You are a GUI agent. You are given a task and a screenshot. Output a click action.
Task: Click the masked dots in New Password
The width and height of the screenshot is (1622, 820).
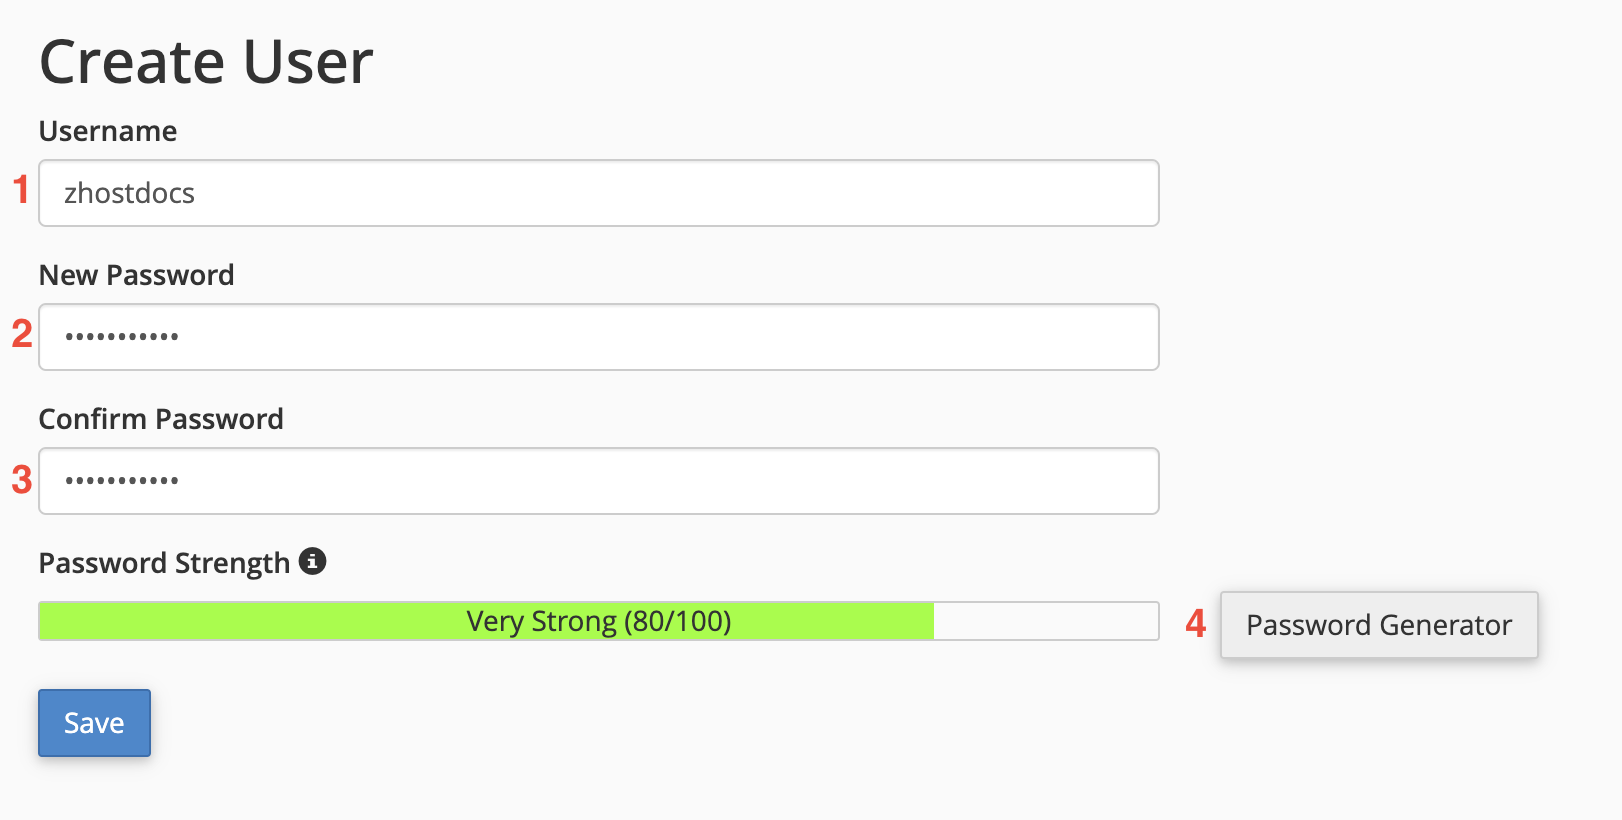(122, 337)
